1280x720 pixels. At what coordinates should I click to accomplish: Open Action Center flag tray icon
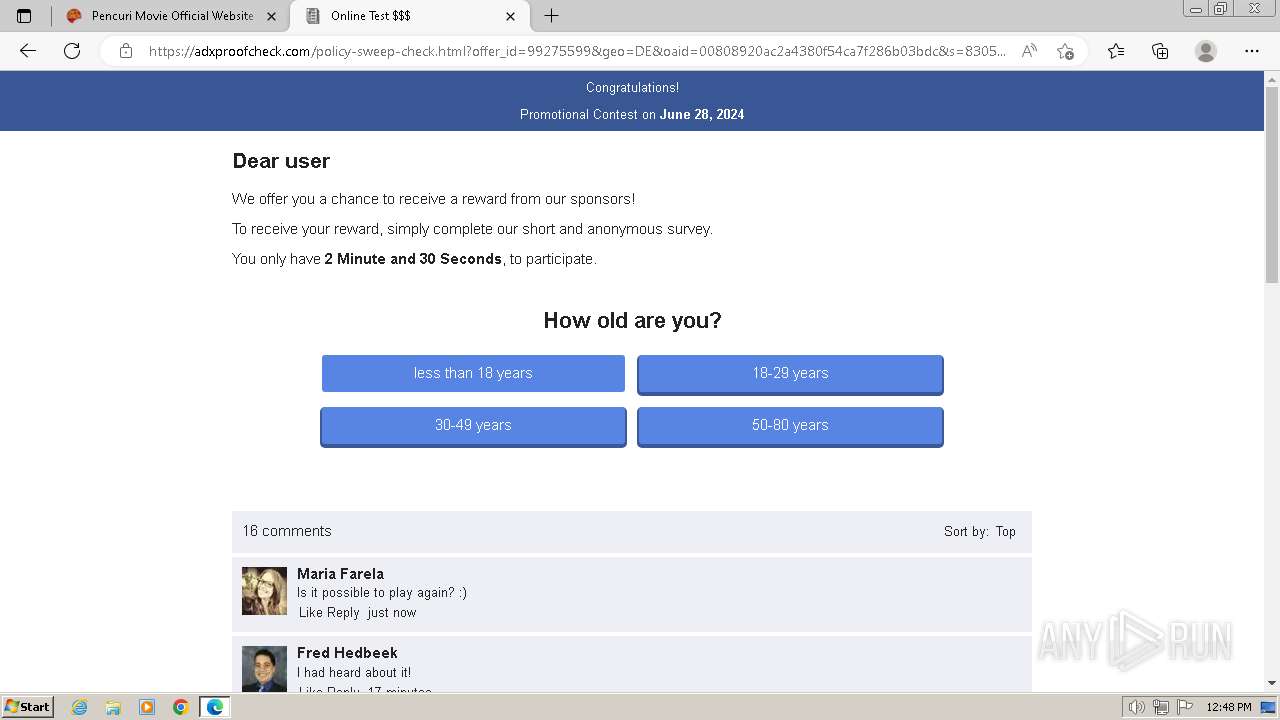[1183, 707]
